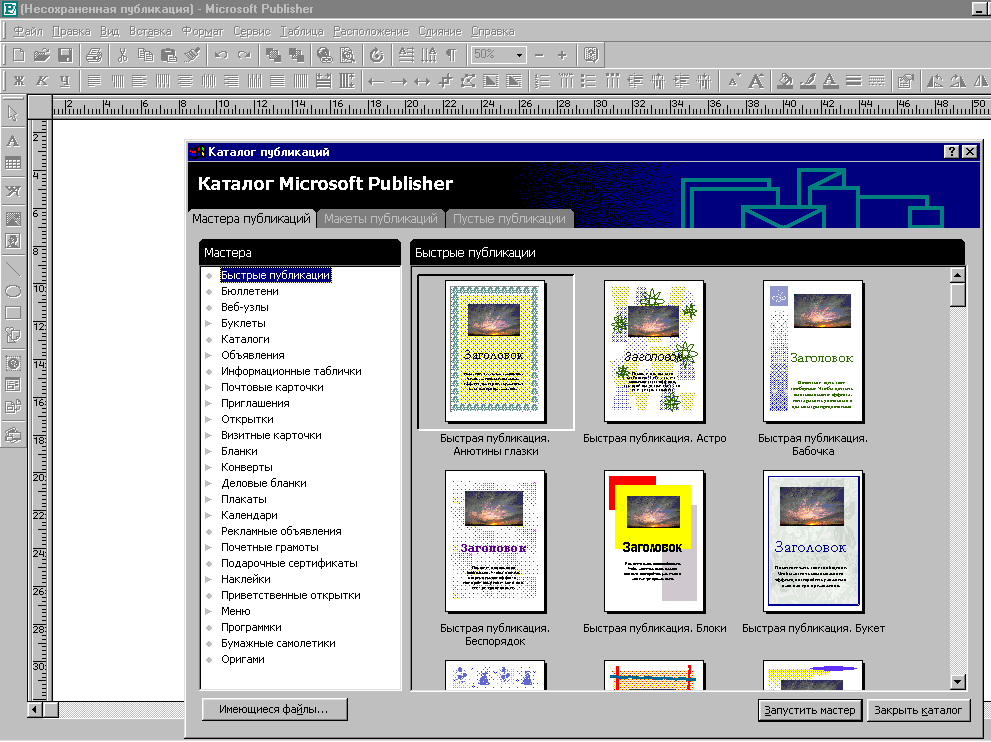Select the Text Frame tool
Viewport: 991px width, 742px height.
[x=13, y=141]
